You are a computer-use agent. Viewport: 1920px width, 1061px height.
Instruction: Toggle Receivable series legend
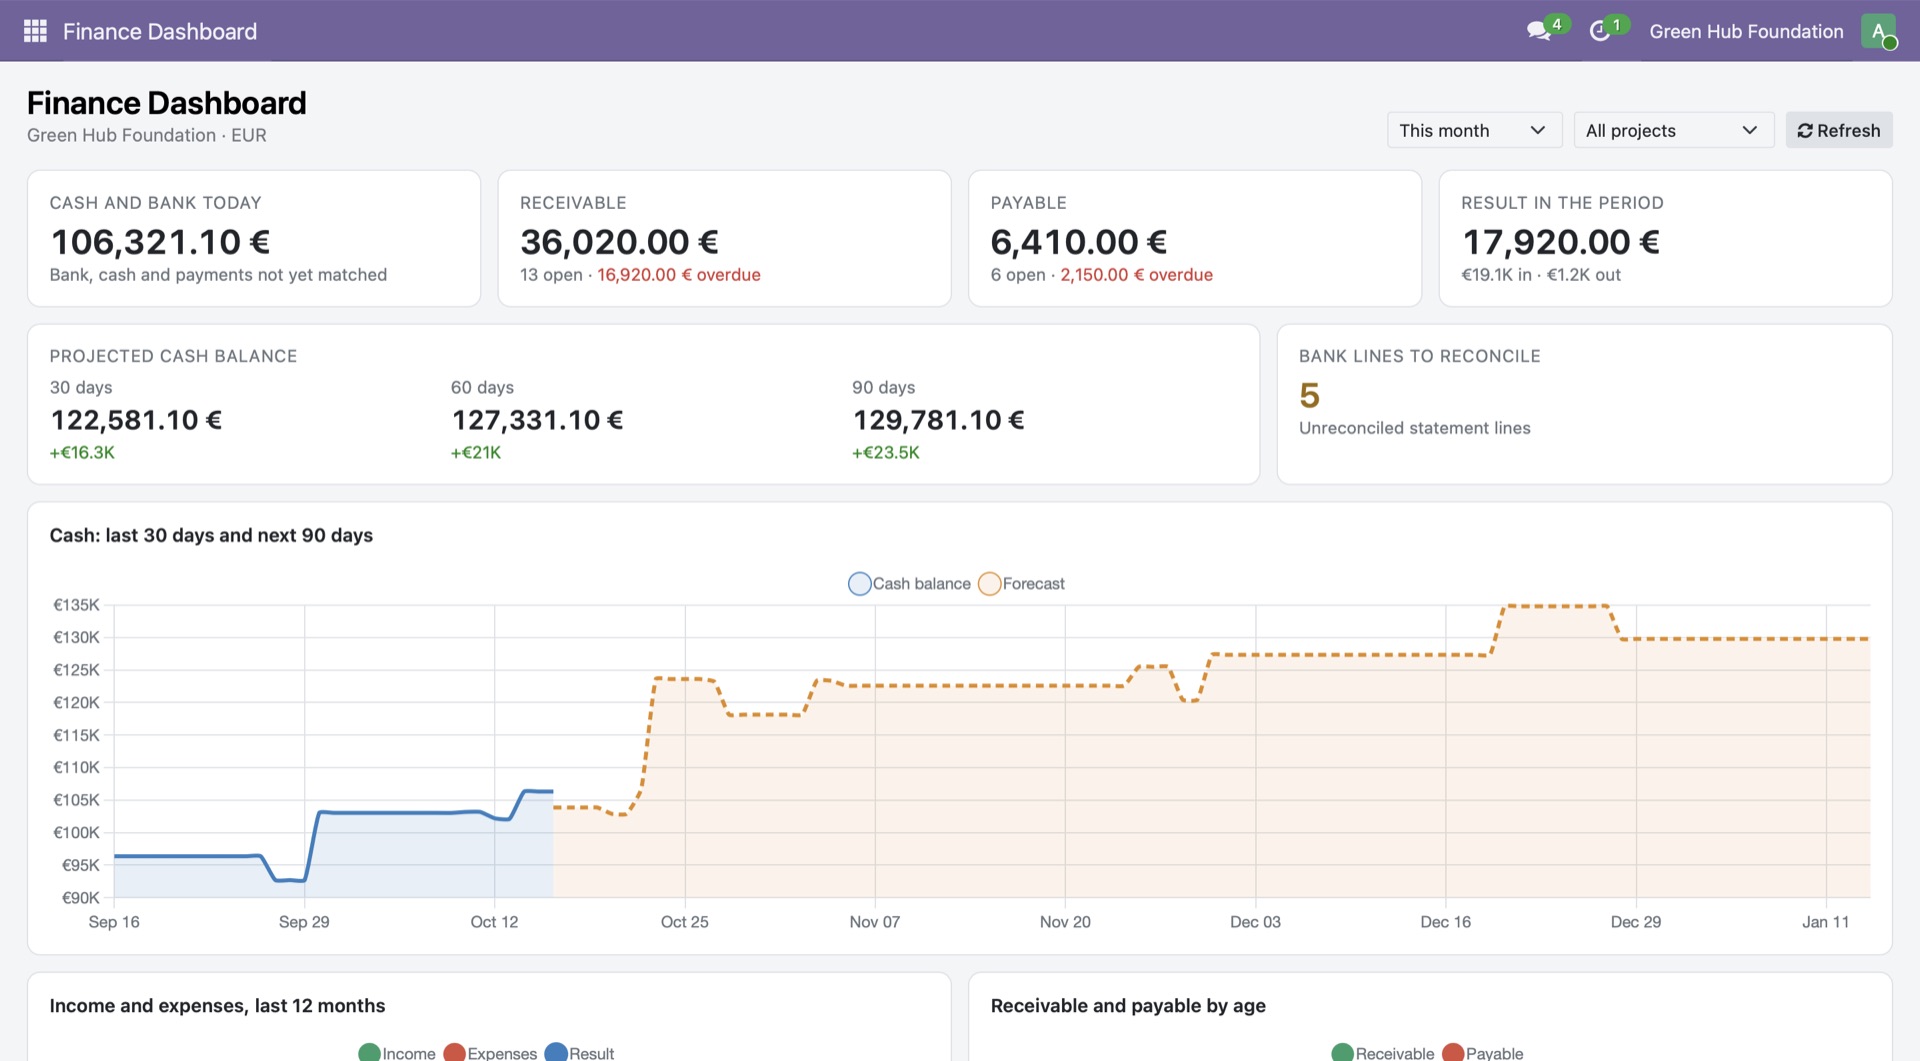pyautogui.click(x=1383, y=1053)
